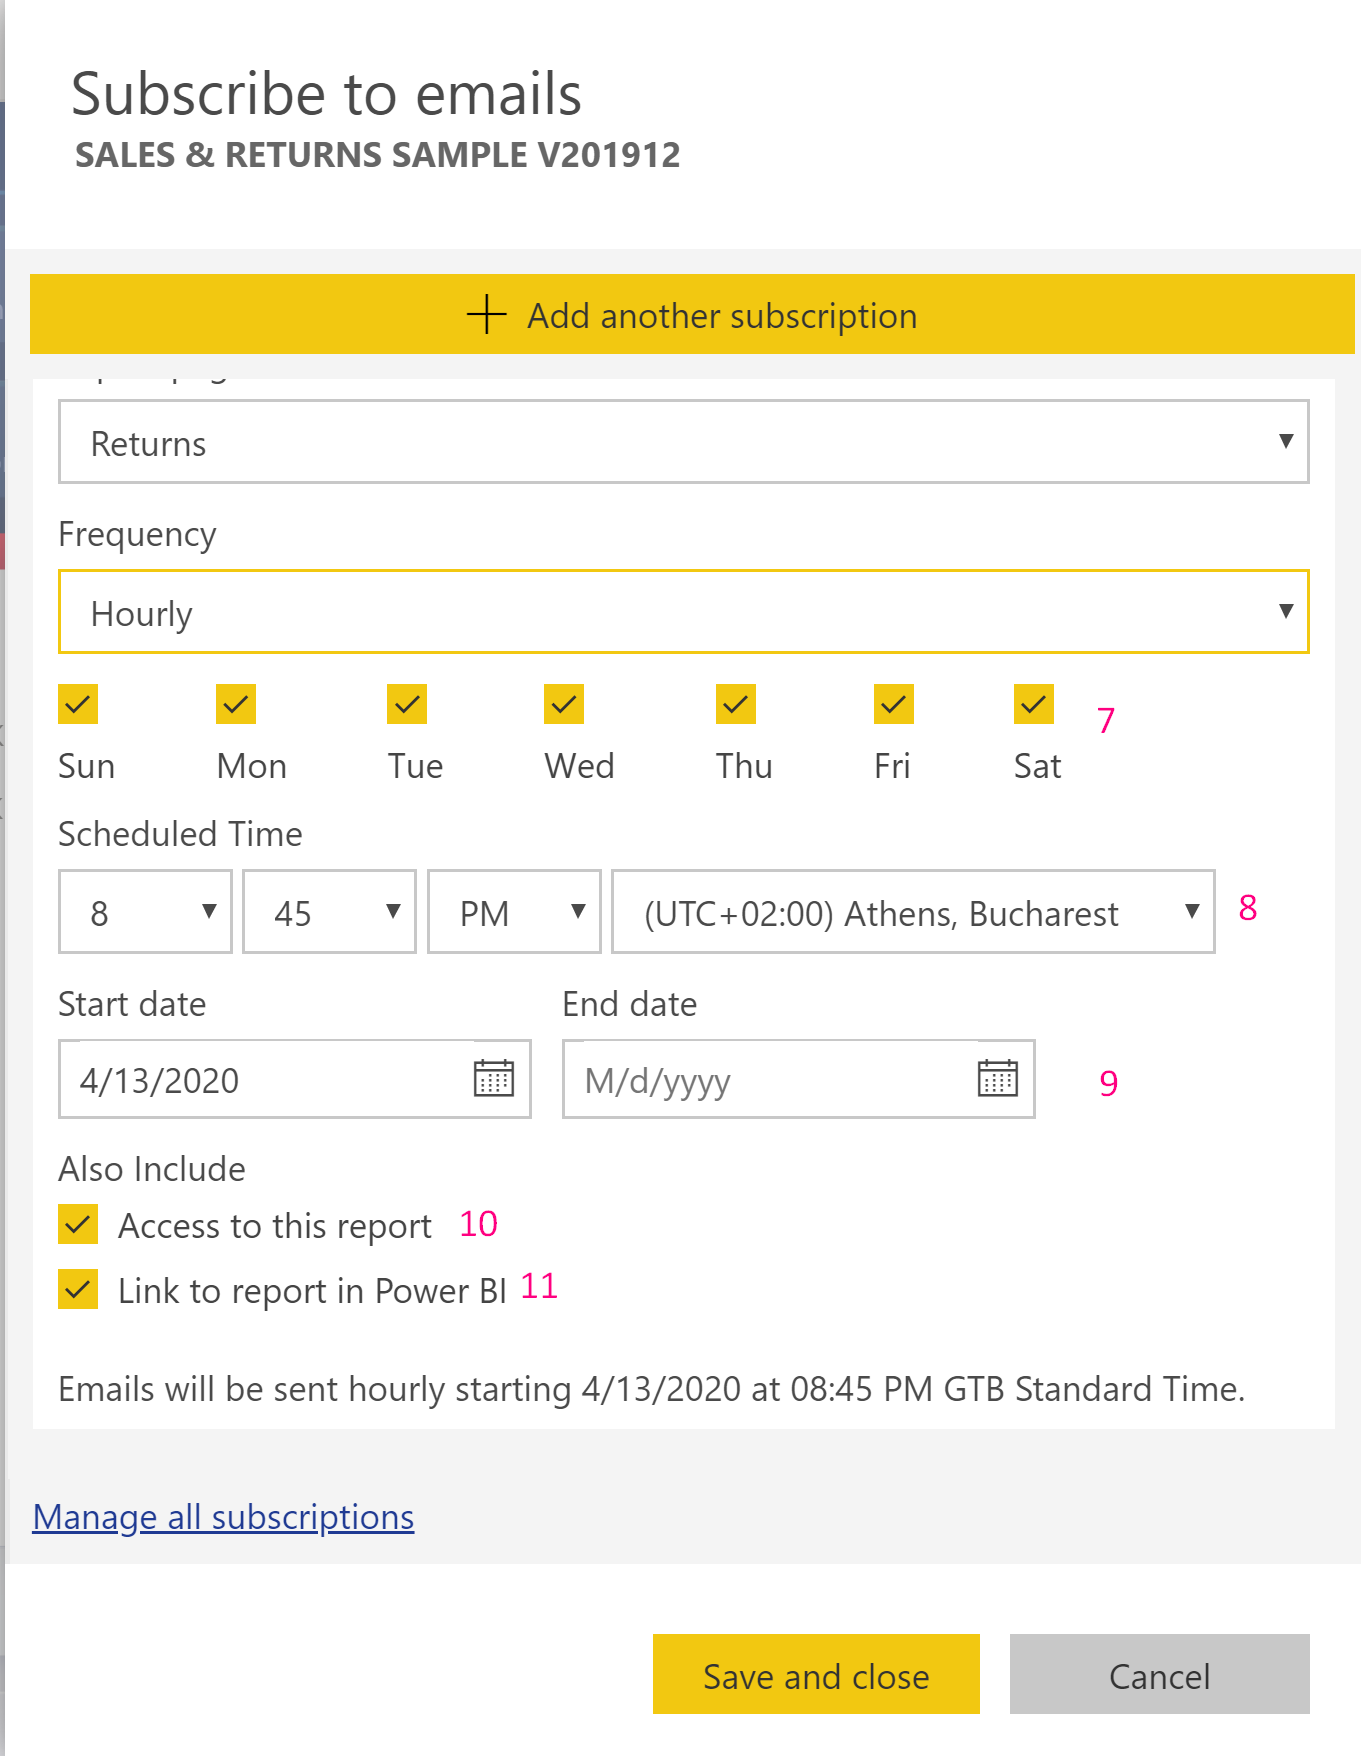The height and width of the screenshot is (1756, 1361).
Task: Open the Start date calendar picker
Action: 493,1078
